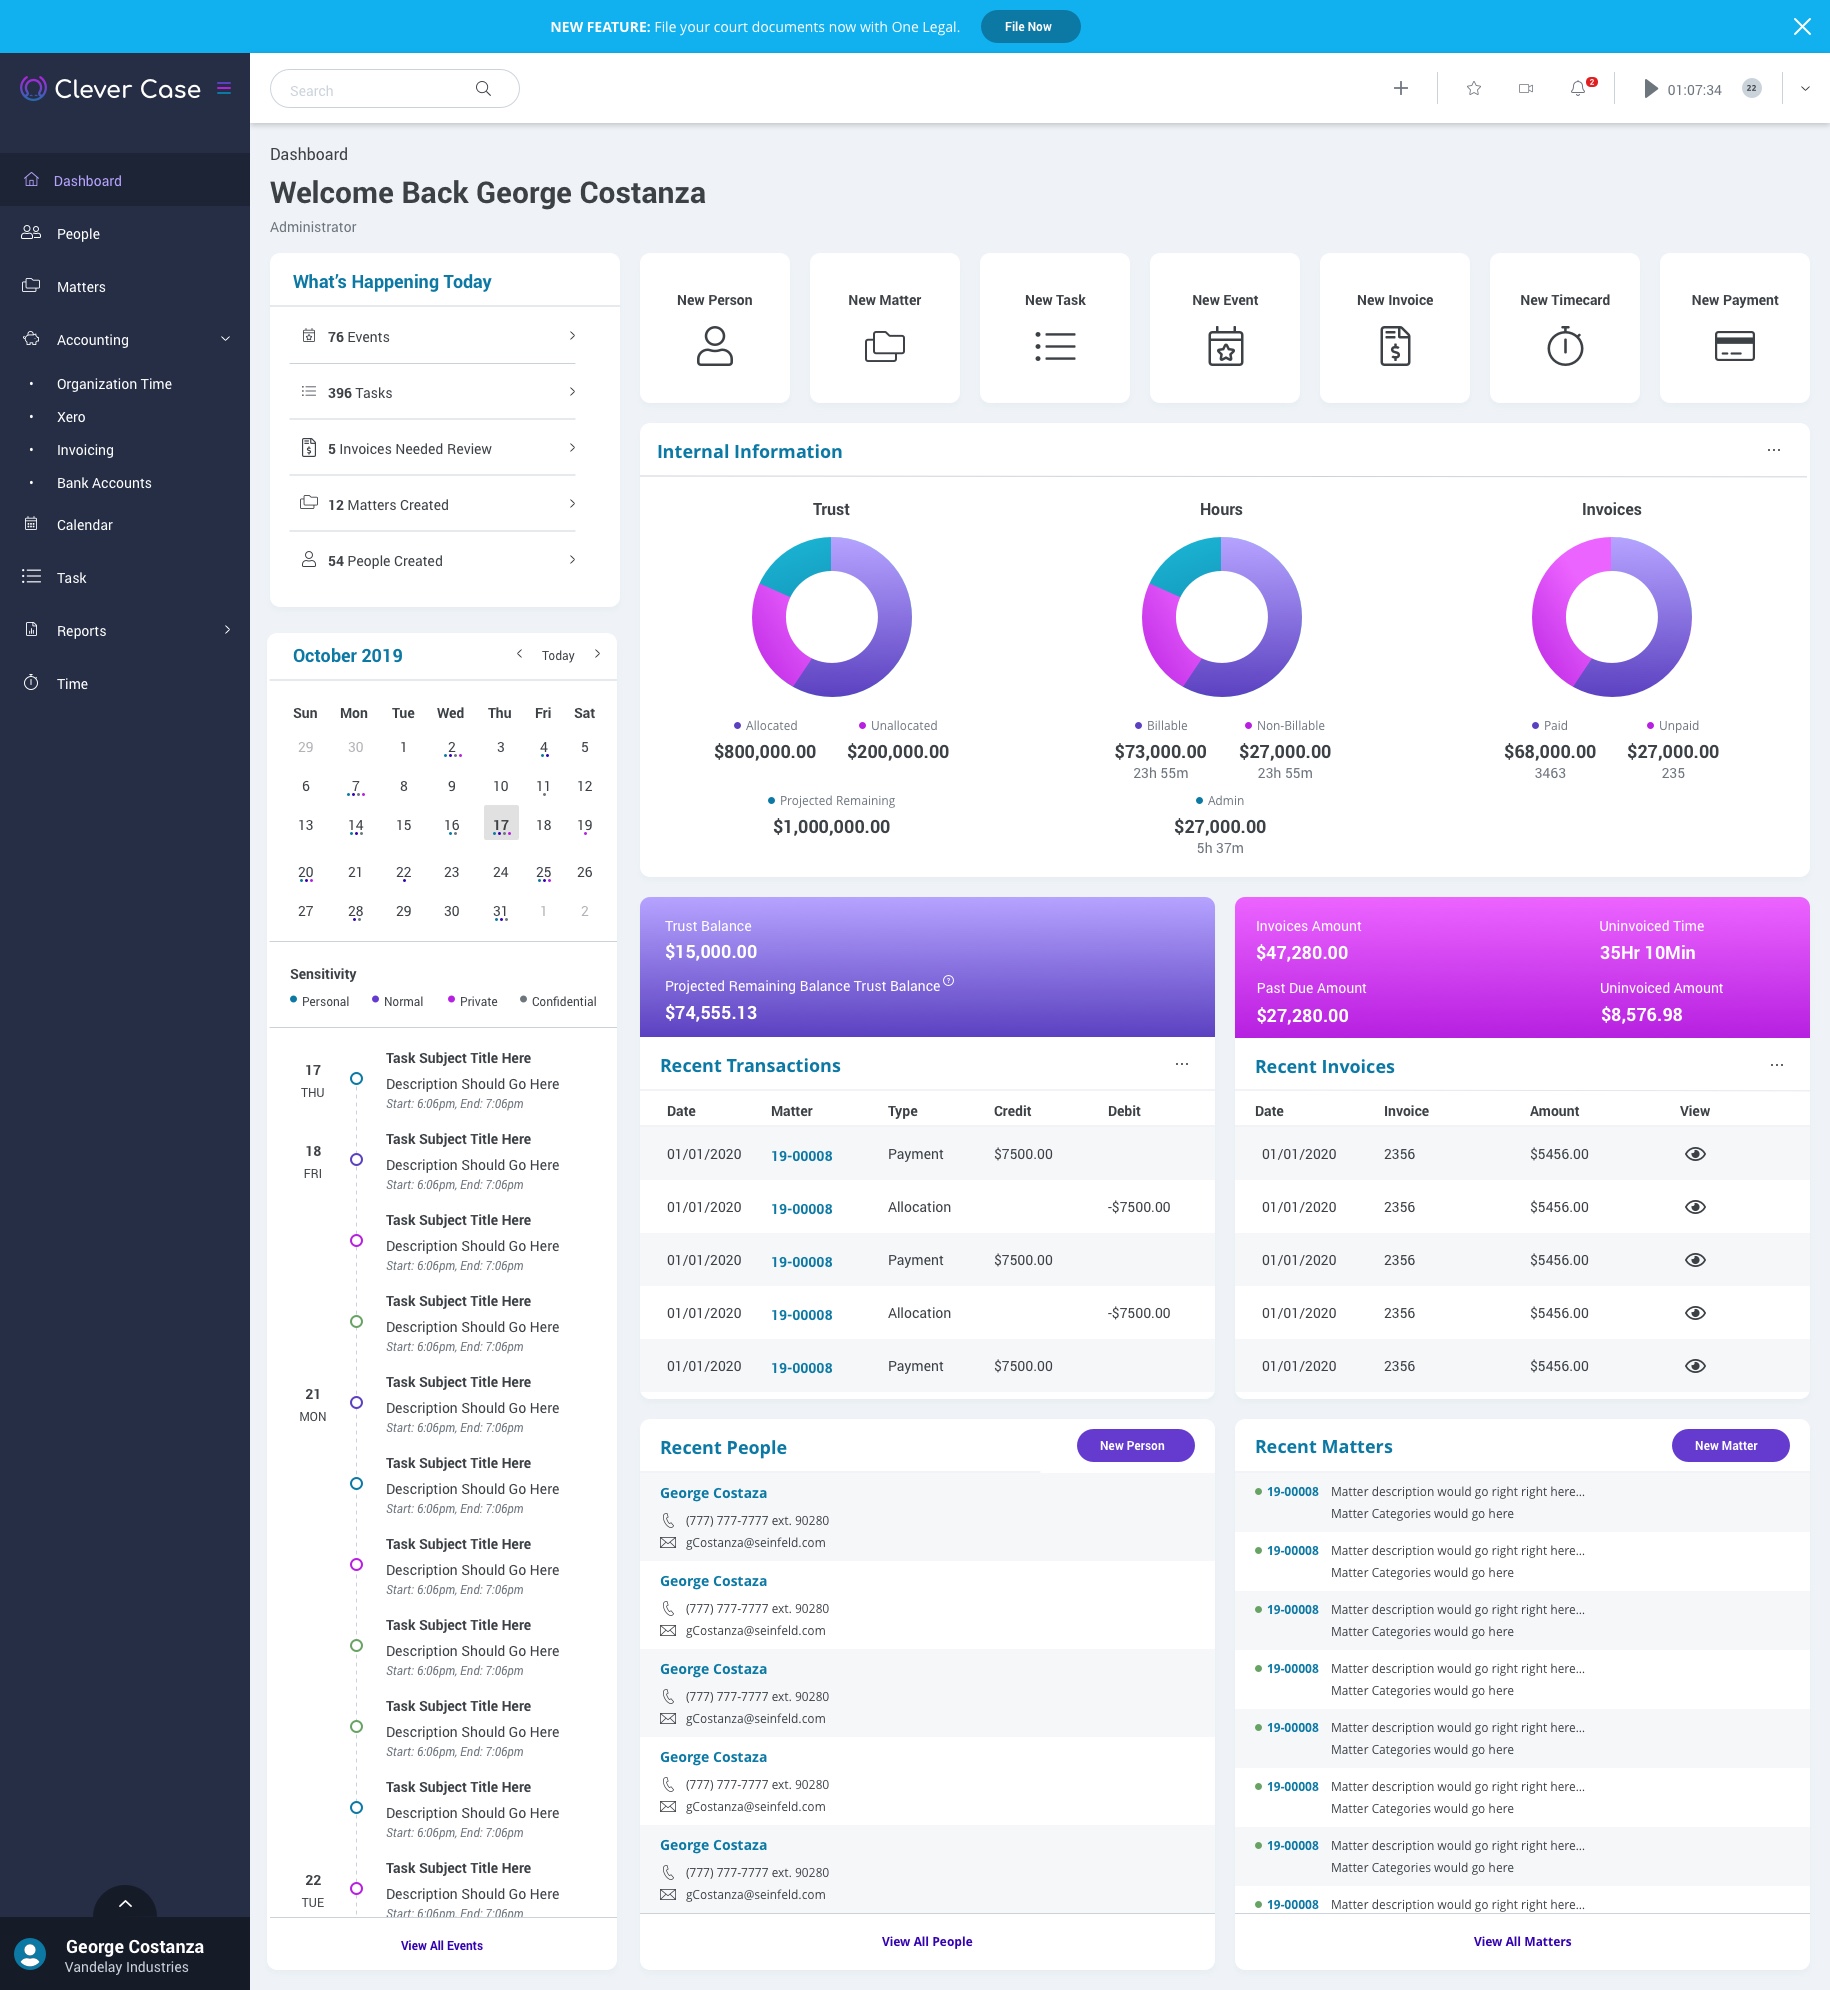Start the timer with play button

tap(1650, 89)
